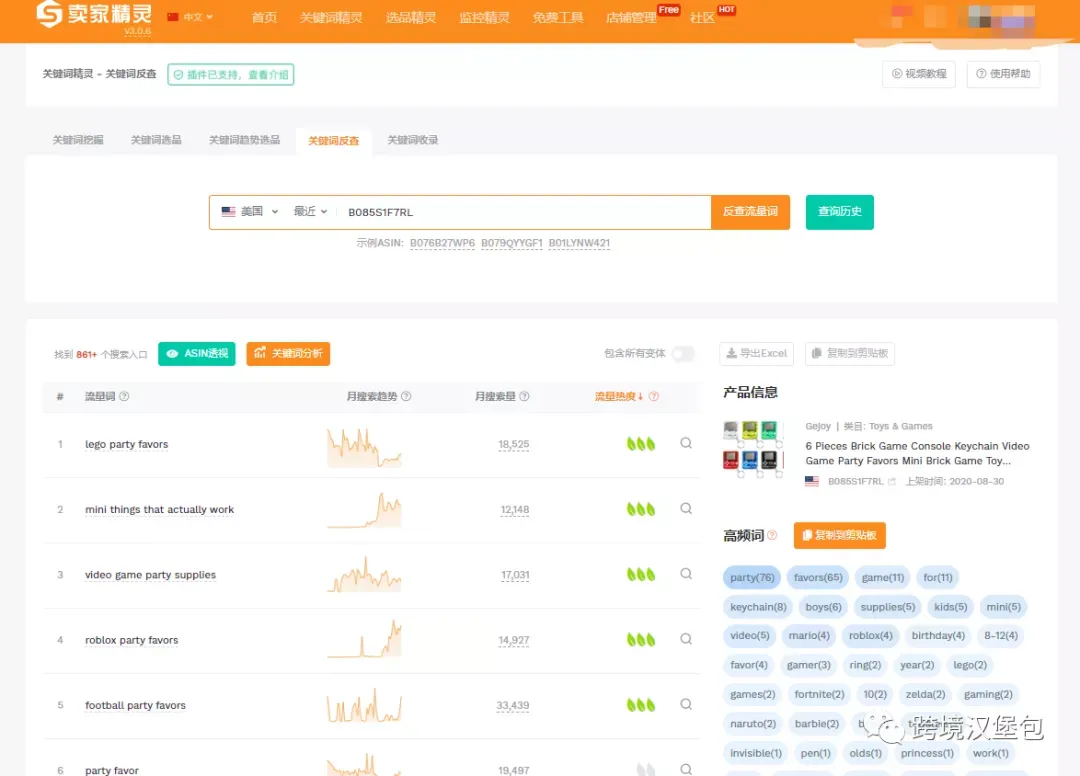
Task: Expand the 最近 time period dropdown
Action: pos(310,211)
